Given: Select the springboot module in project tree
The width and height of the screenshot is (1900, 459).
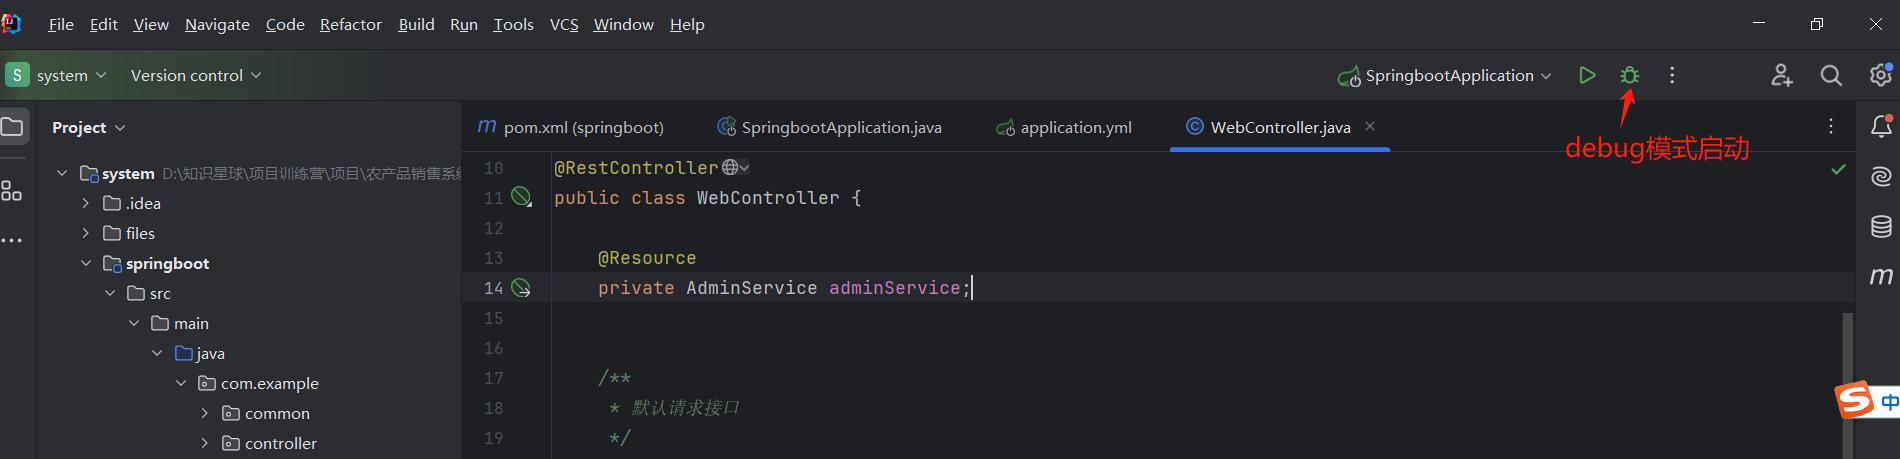Looking at the screenshot, I should point(167,263).
